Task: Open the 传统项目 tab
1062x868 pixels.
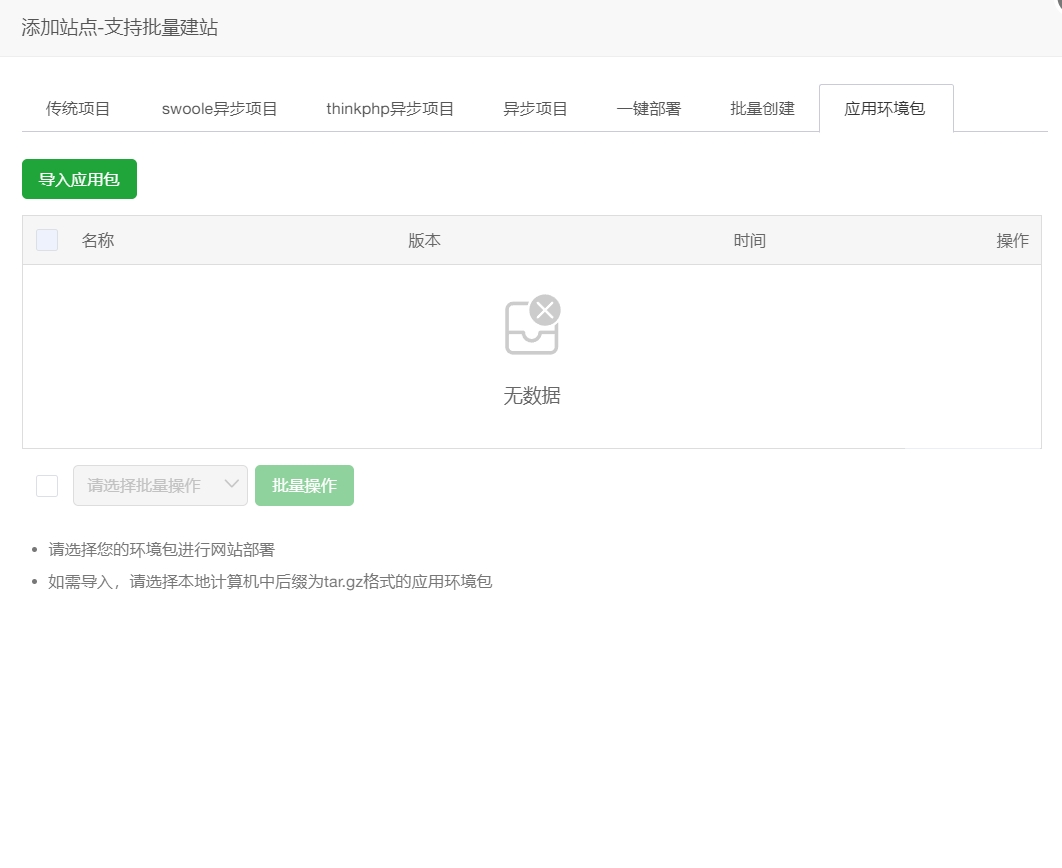Action: point(79,108)
